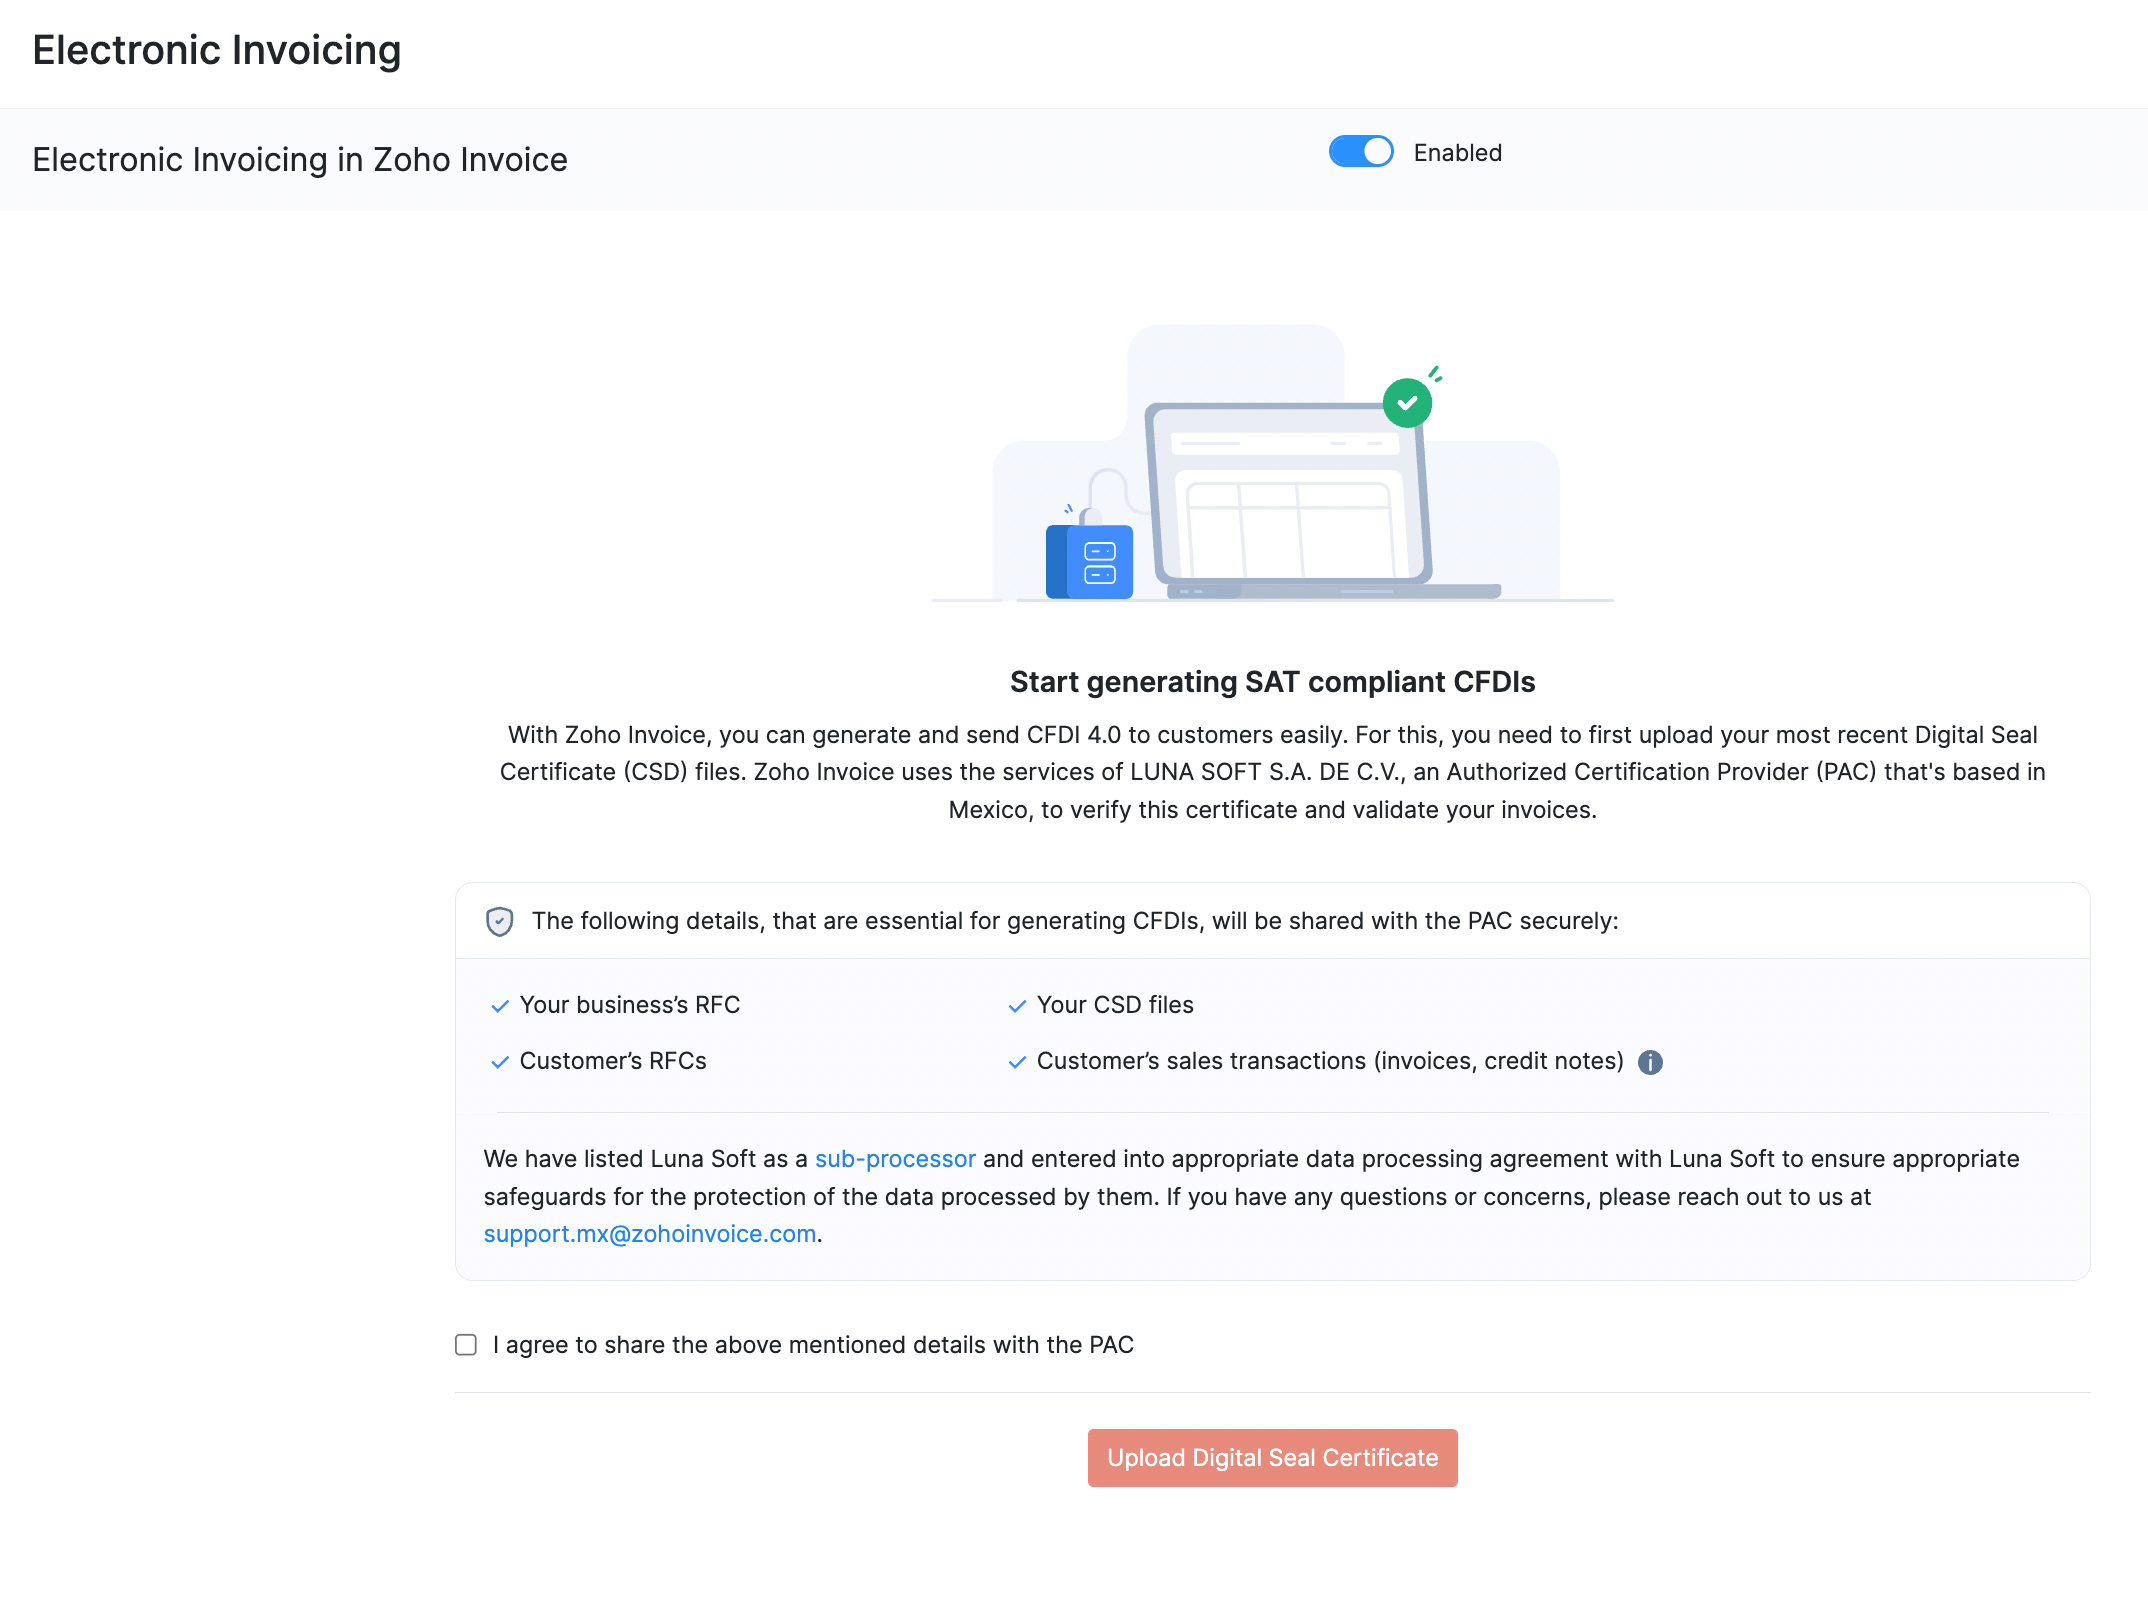
Task: Click the shield icon beside PAC notice
Action: (x=500, y=921)
